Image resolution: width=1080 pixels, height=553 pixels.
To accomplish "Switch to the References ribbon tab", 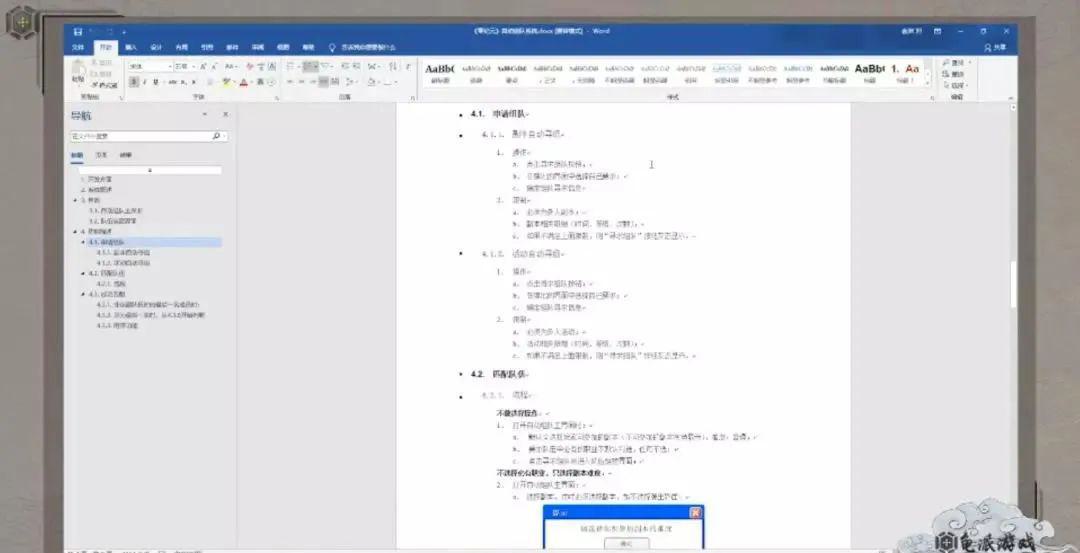I will [207, 48].
